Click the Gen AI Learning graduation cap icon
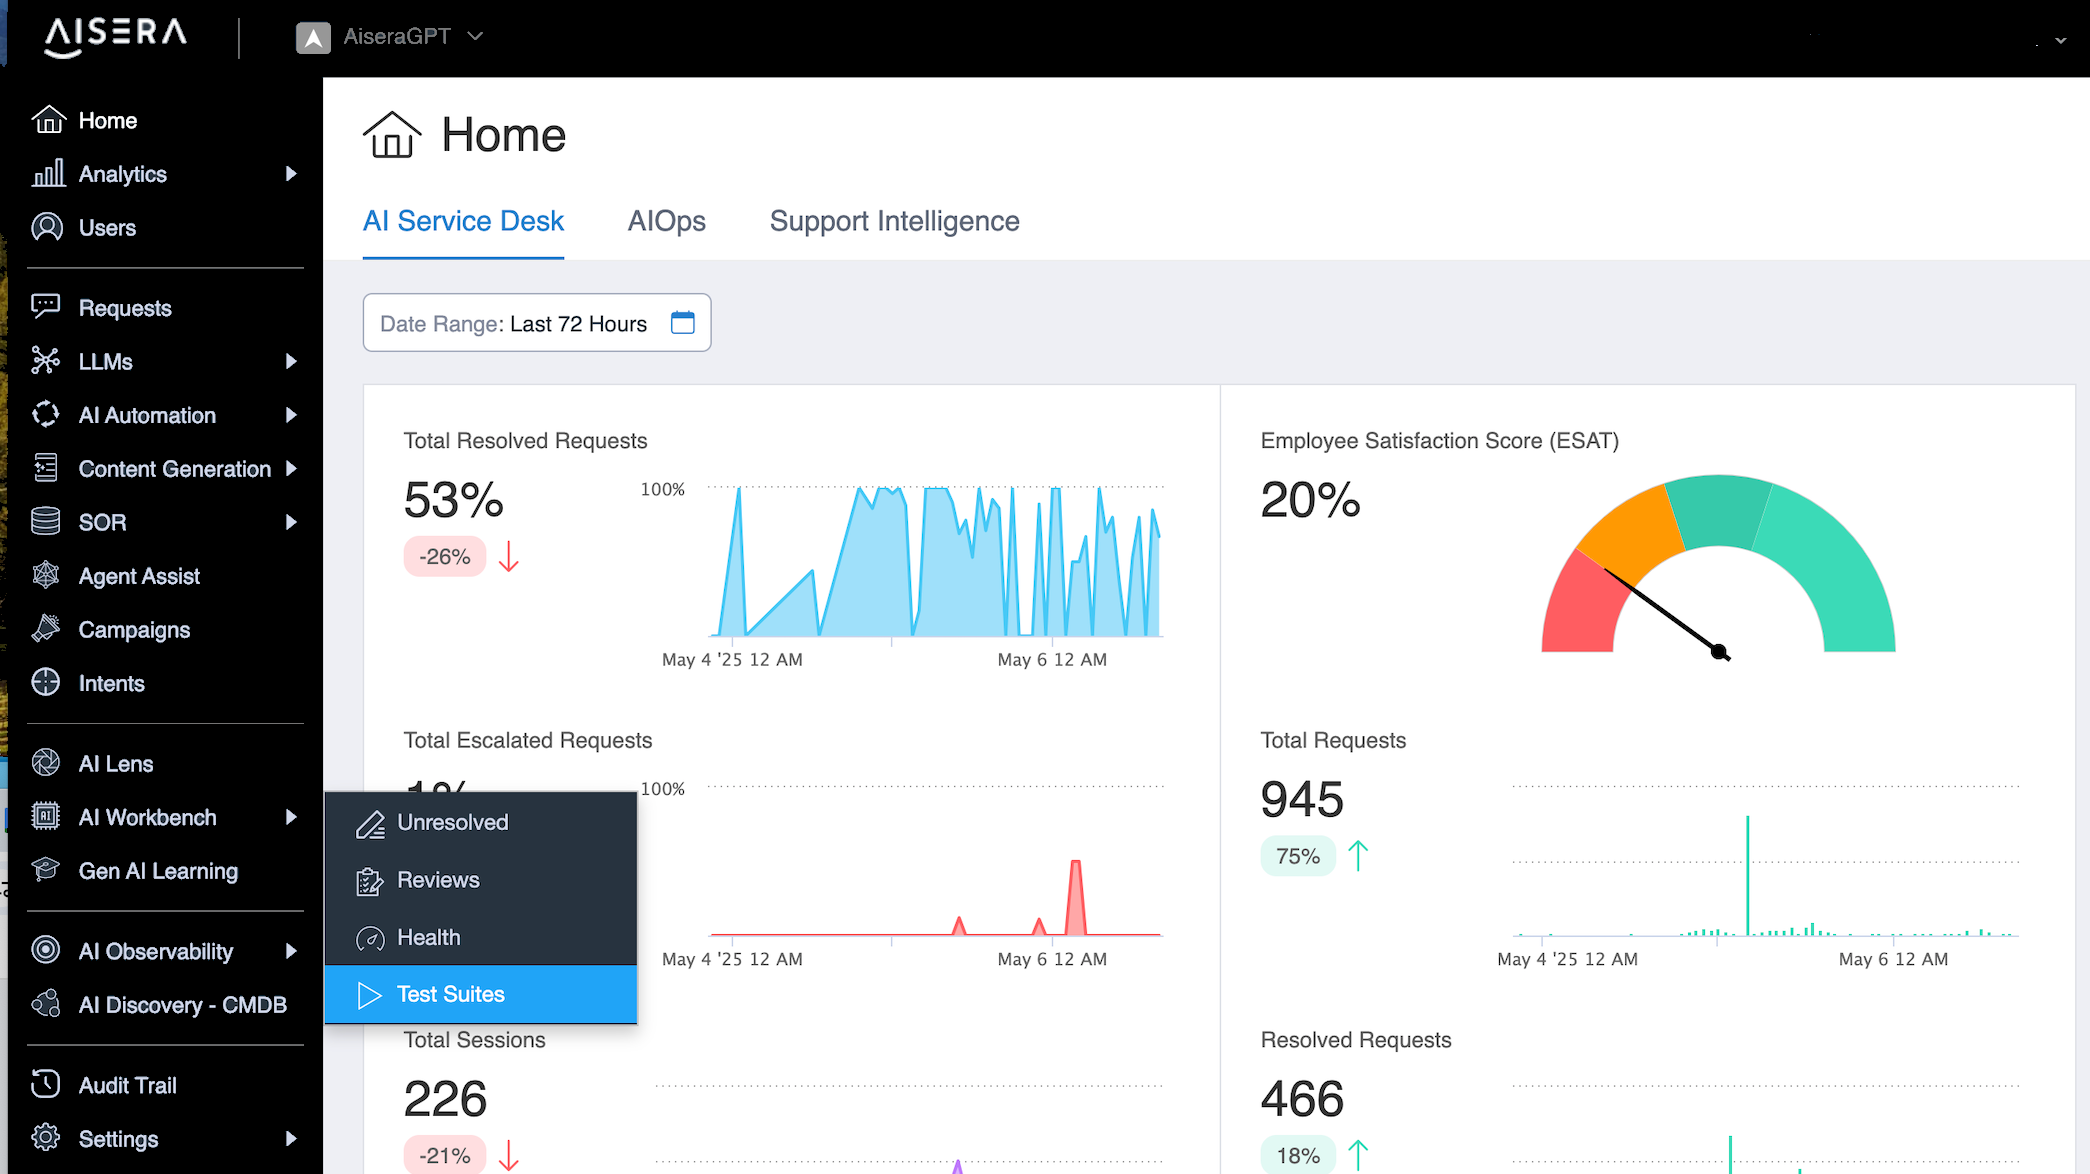Image resolution: width=2090 pixels, height=1174 pixels. tap(46, 870)
